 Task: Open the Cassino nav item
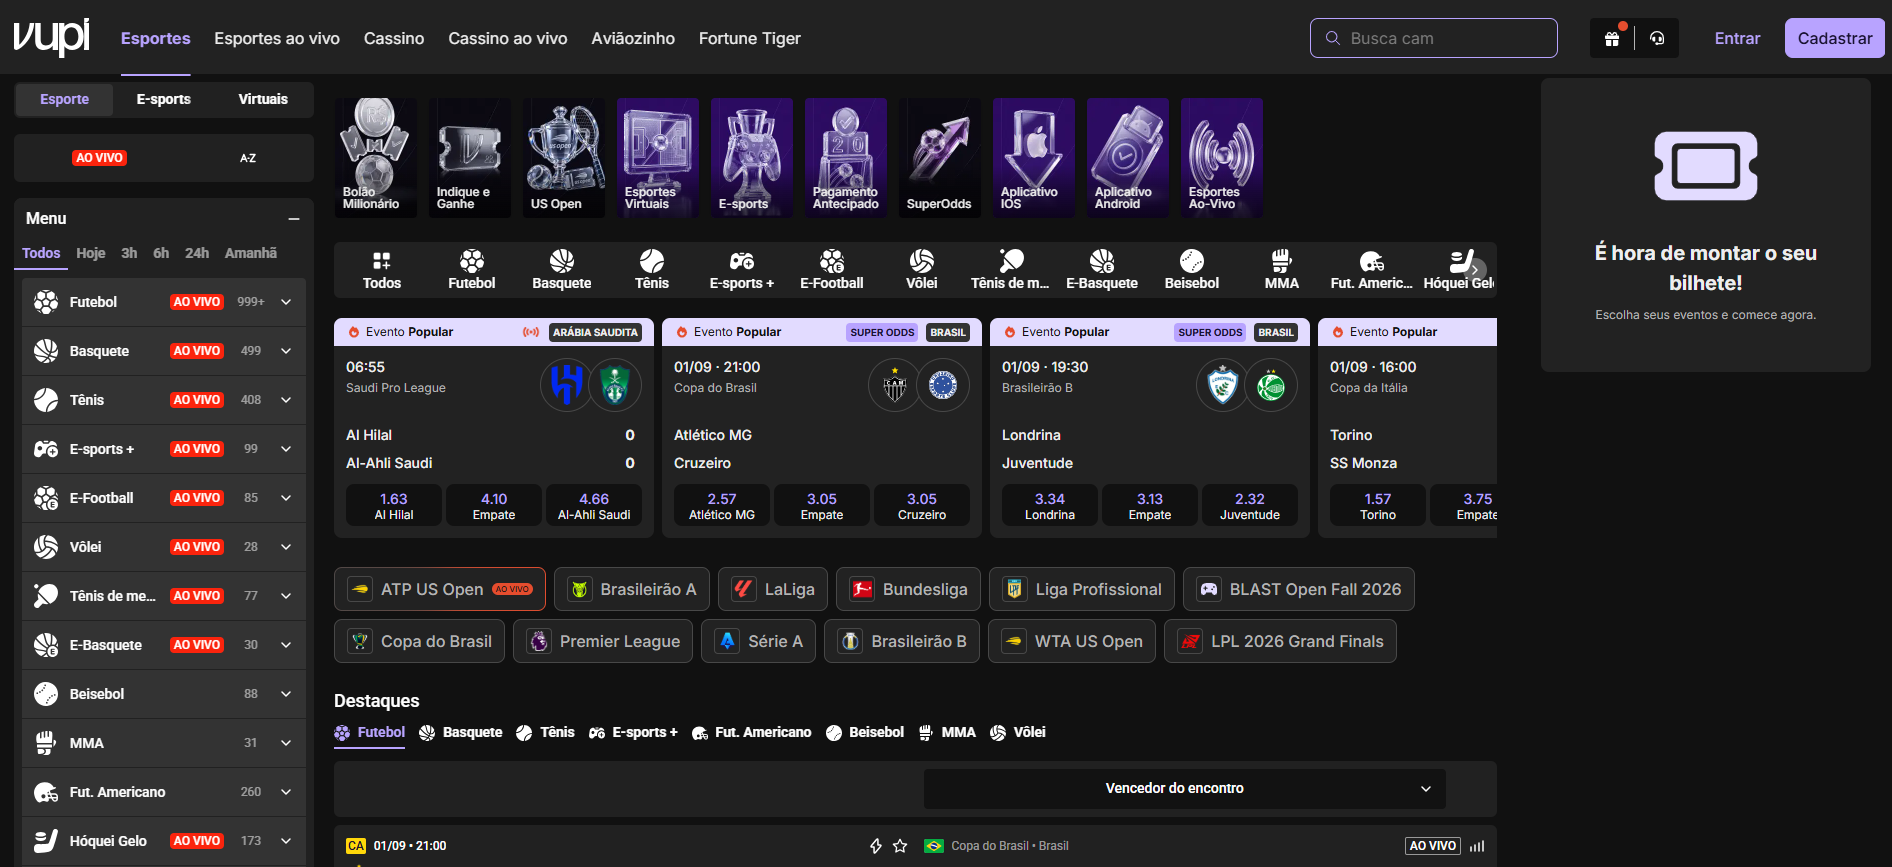pos(394,38)
